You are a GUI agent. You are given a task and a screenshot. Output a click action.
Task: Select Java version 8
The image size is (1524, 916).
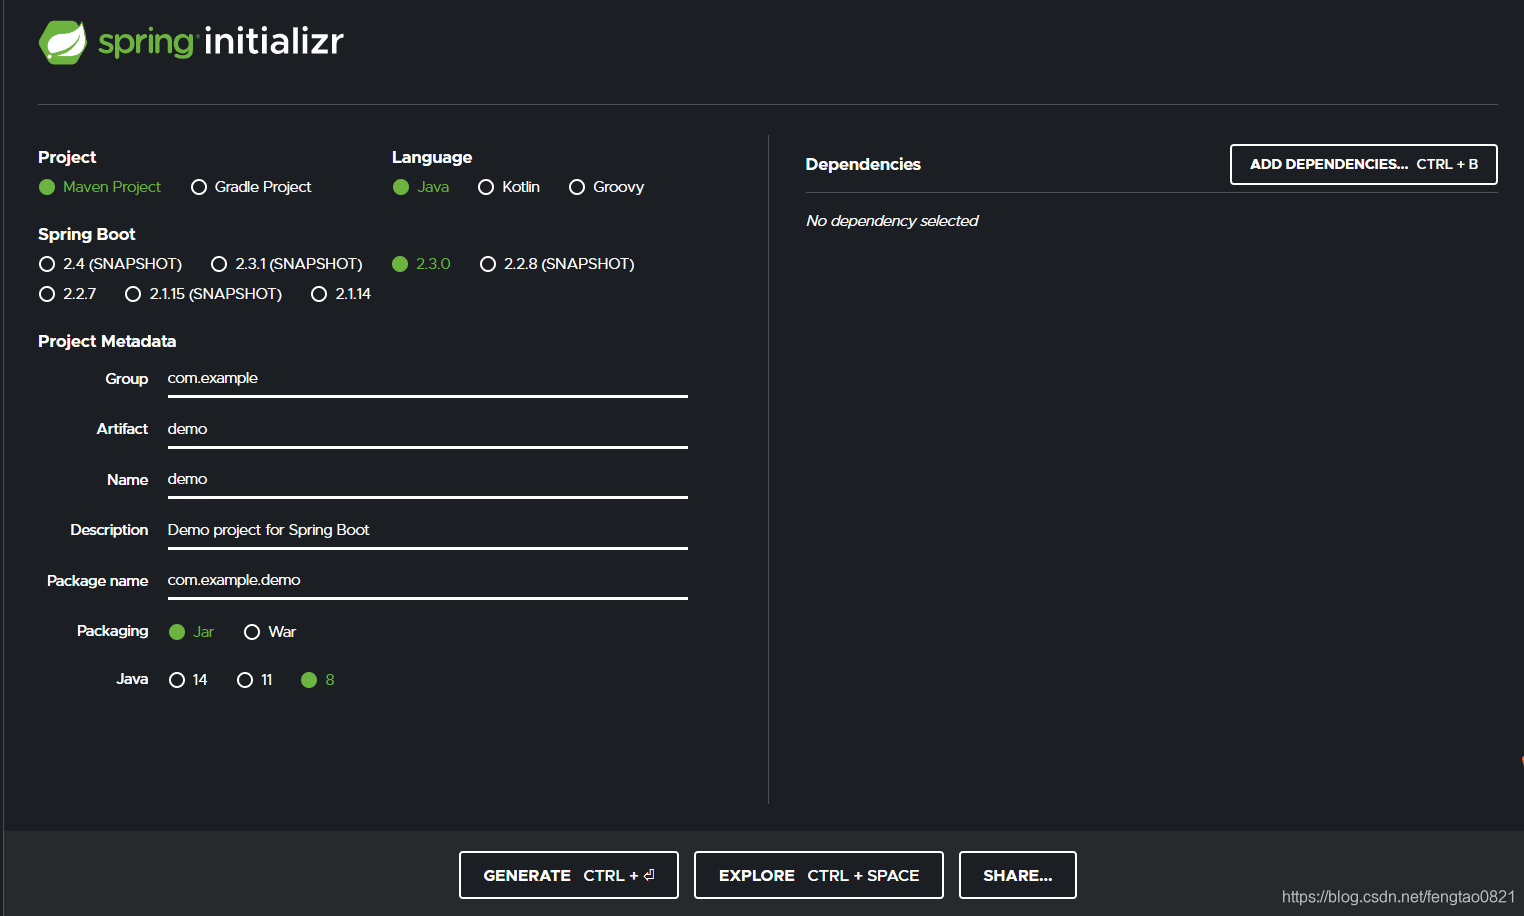(318, 680)
